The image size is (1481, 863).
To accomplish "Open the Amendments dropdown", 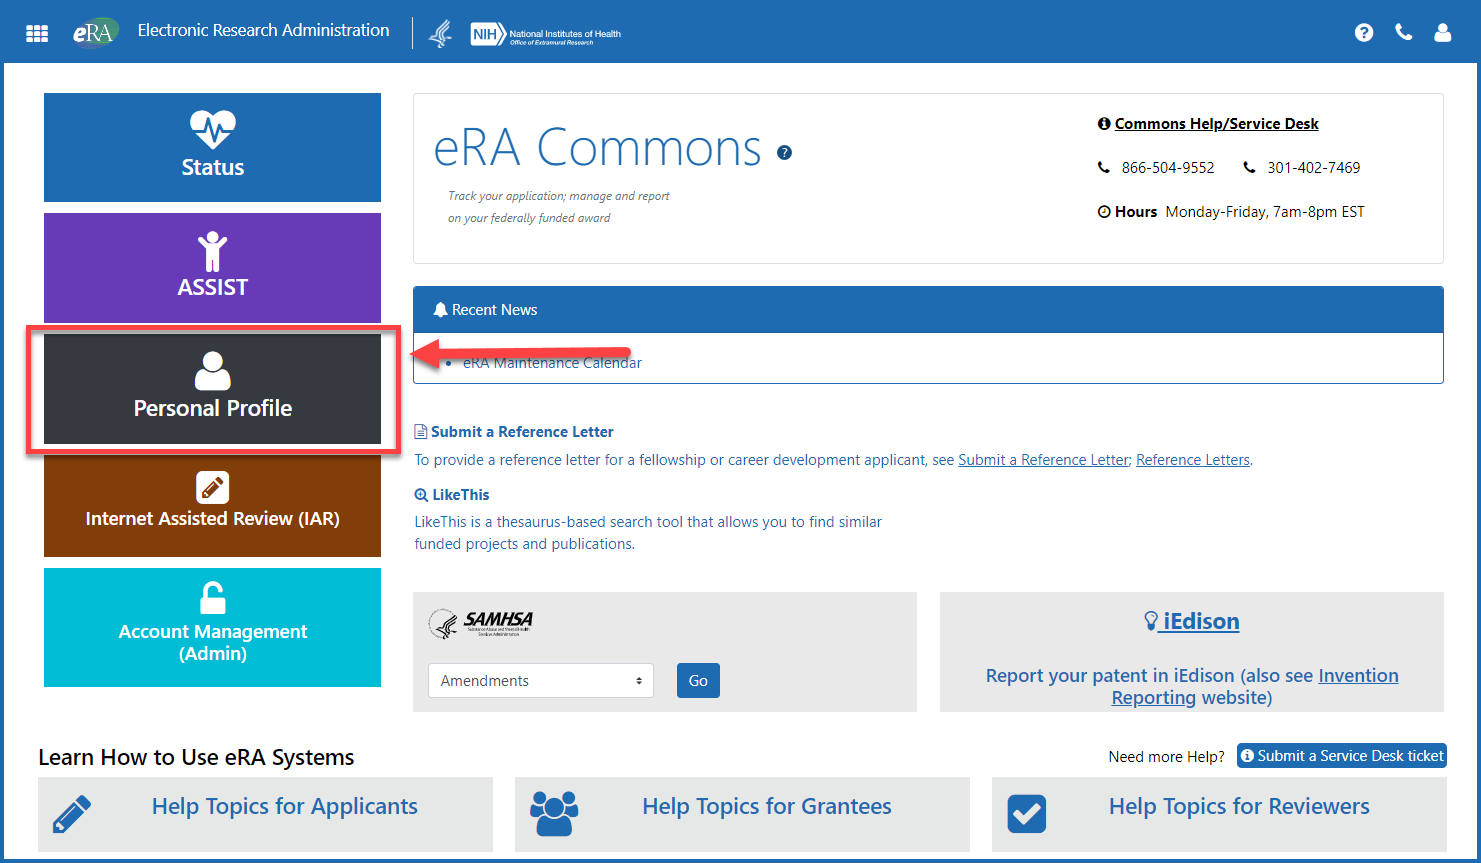I will 541,681.
